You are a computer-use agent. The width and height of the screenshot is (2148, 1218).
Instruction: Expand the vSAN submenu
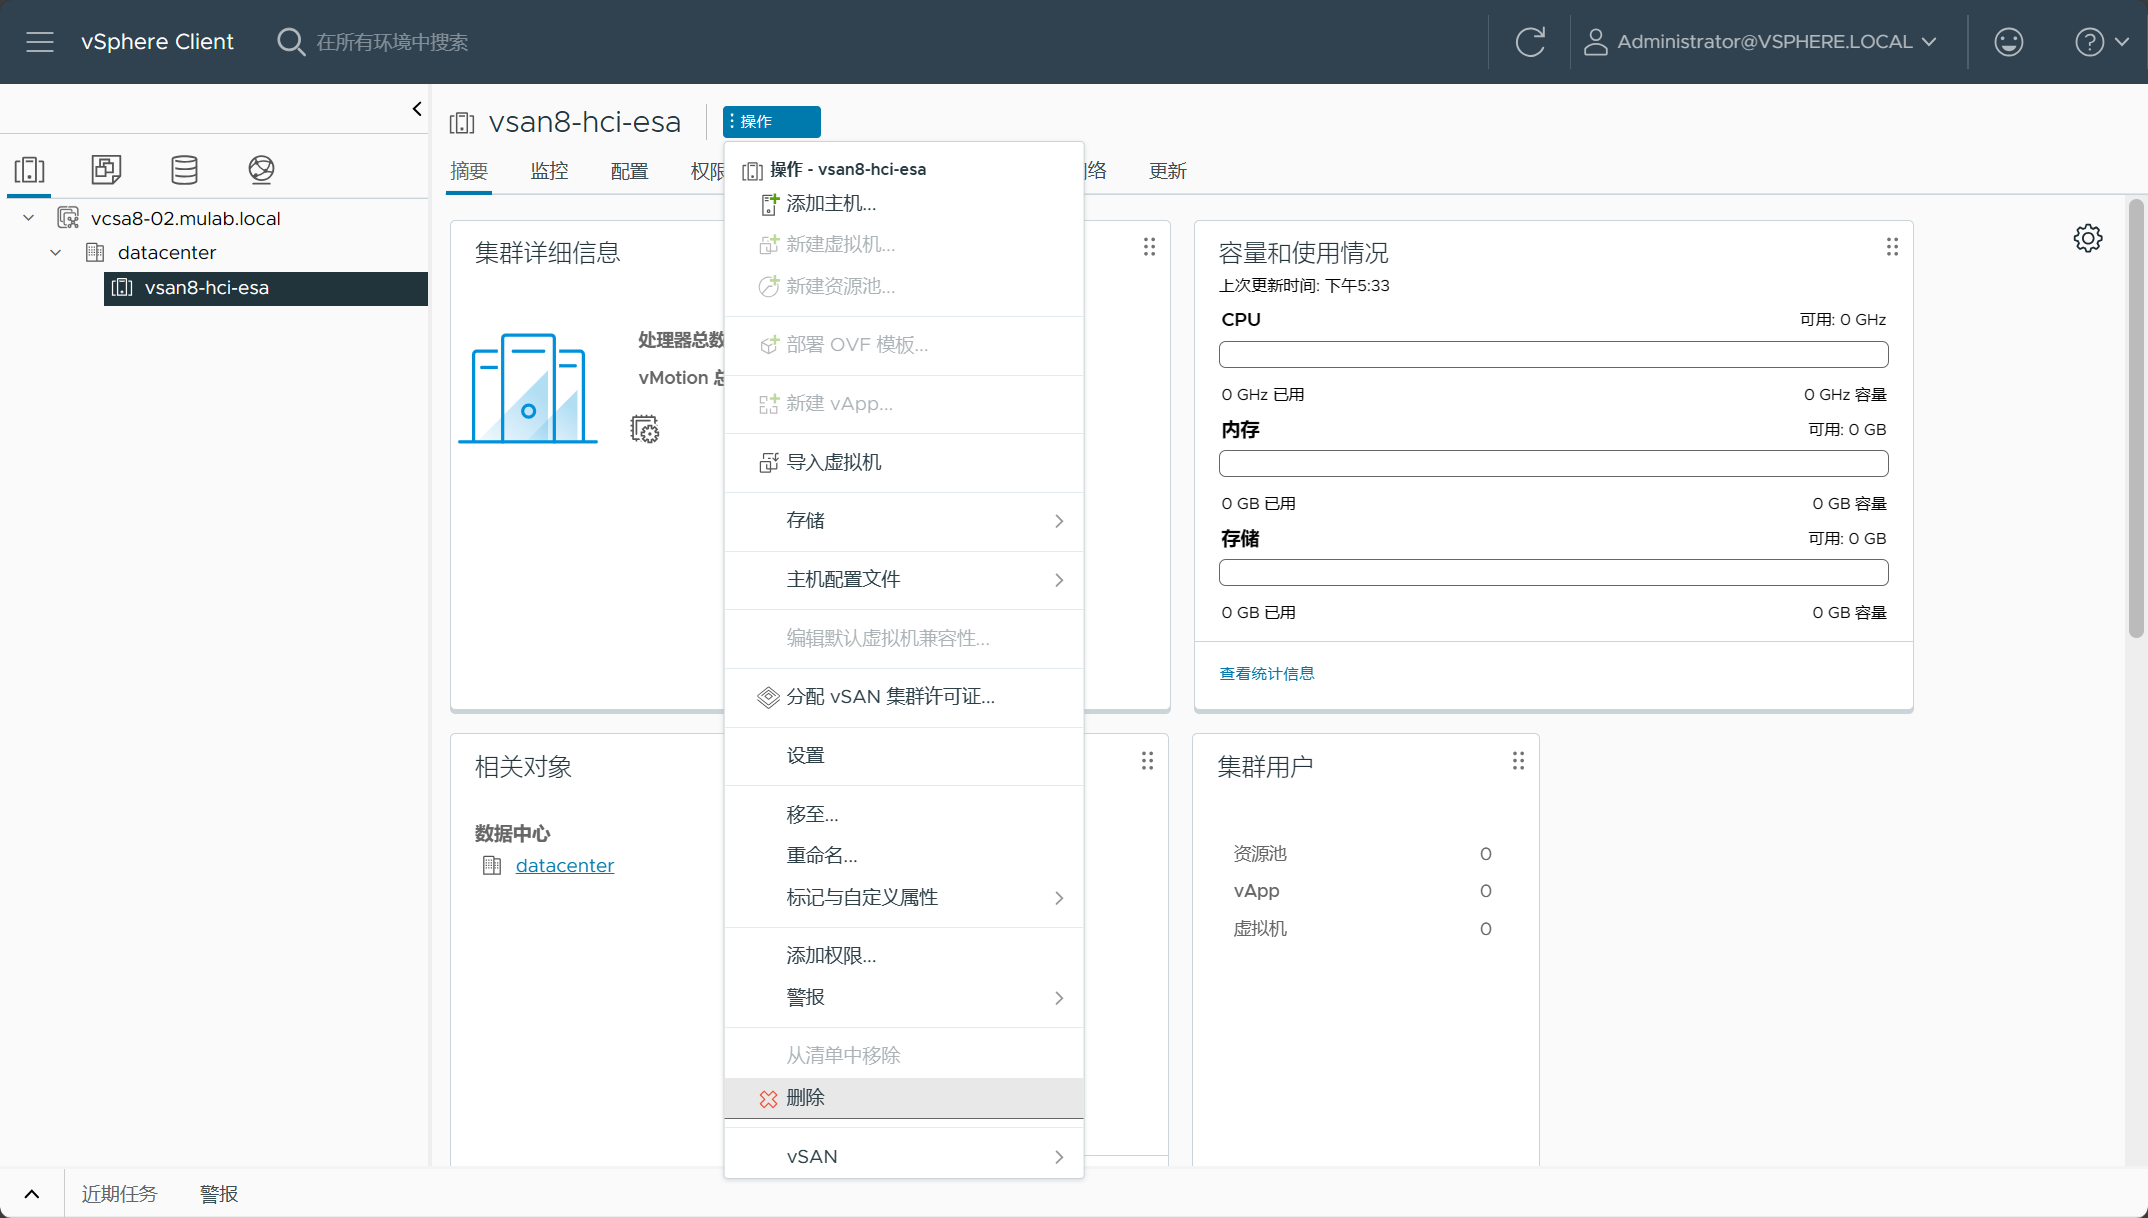point(904,1157)
